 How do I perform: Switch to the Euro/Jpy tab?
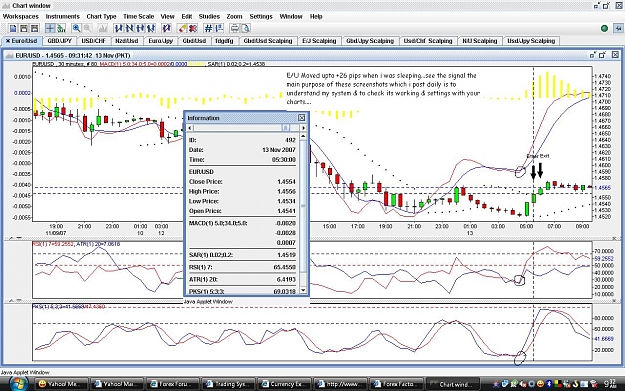[161, 41]
